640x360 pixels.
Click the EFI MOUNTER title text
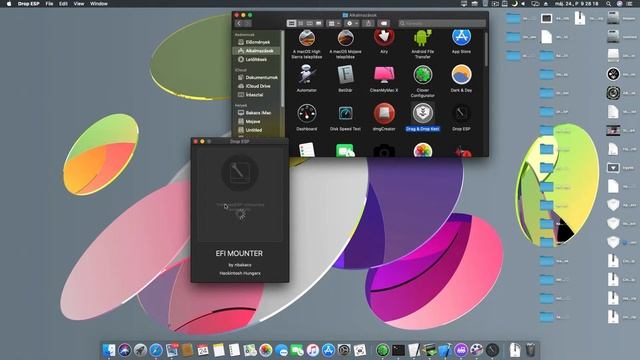239,253
